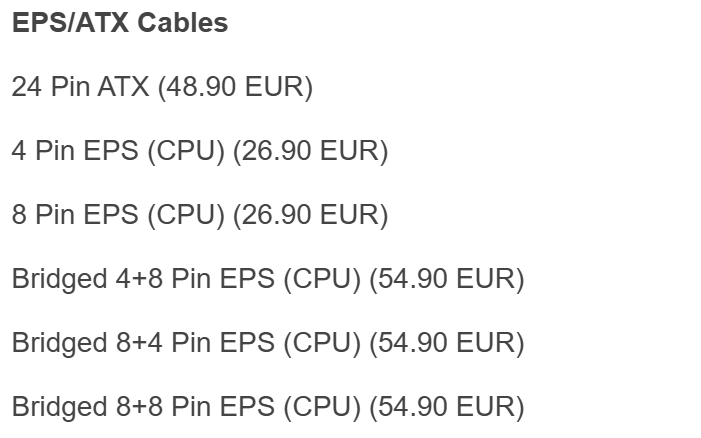Click the EPS/ATX Cables heading
Screen dimensions: 701x438
pos(119,24)
